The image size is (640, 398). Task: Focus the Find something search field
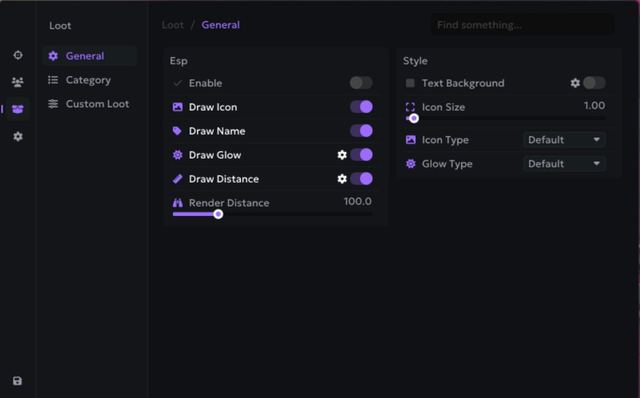coord(522,25)
